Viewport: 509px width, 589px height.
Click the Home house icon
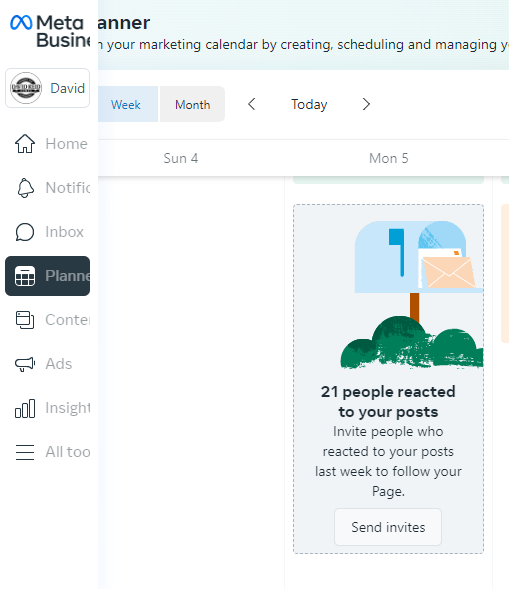click(25, 144)
